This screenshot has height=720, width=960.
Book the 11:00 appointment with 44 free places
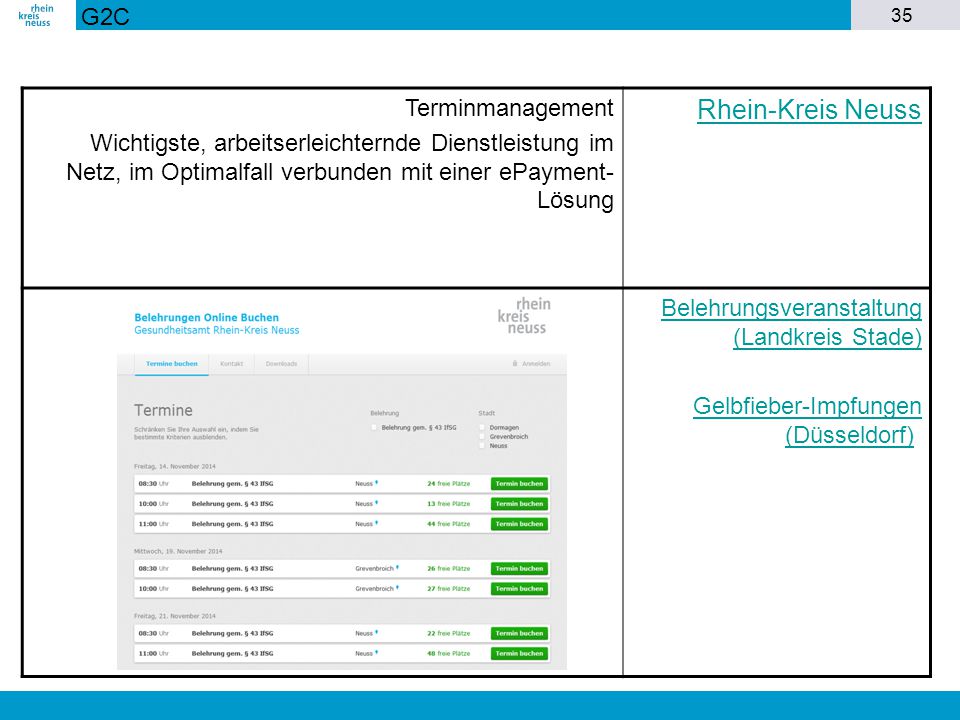(519, 524)
